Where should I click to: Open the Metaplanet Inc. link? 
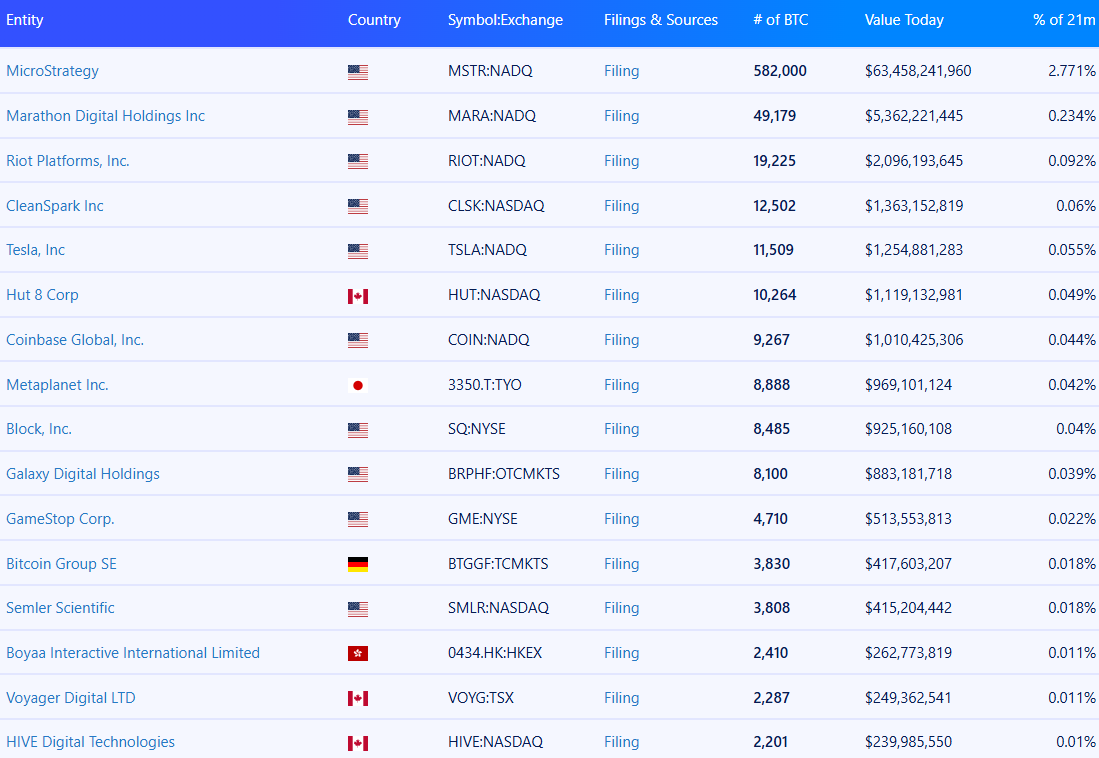pos(57,384)
